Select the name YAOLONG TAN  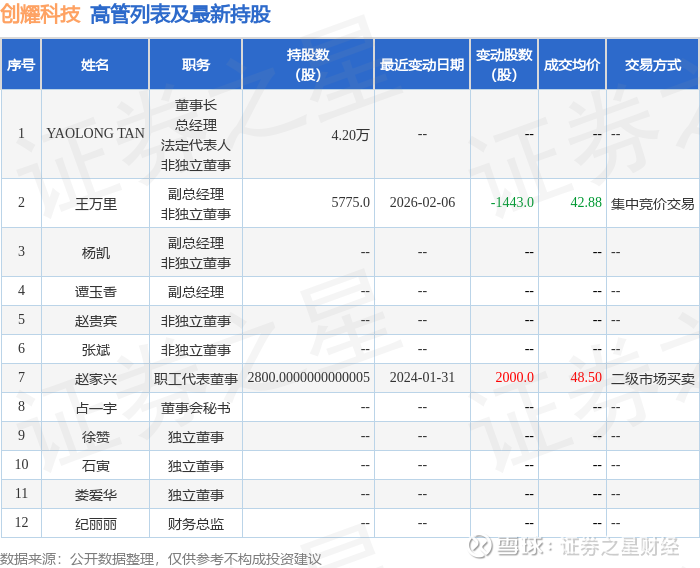[95, 133]
